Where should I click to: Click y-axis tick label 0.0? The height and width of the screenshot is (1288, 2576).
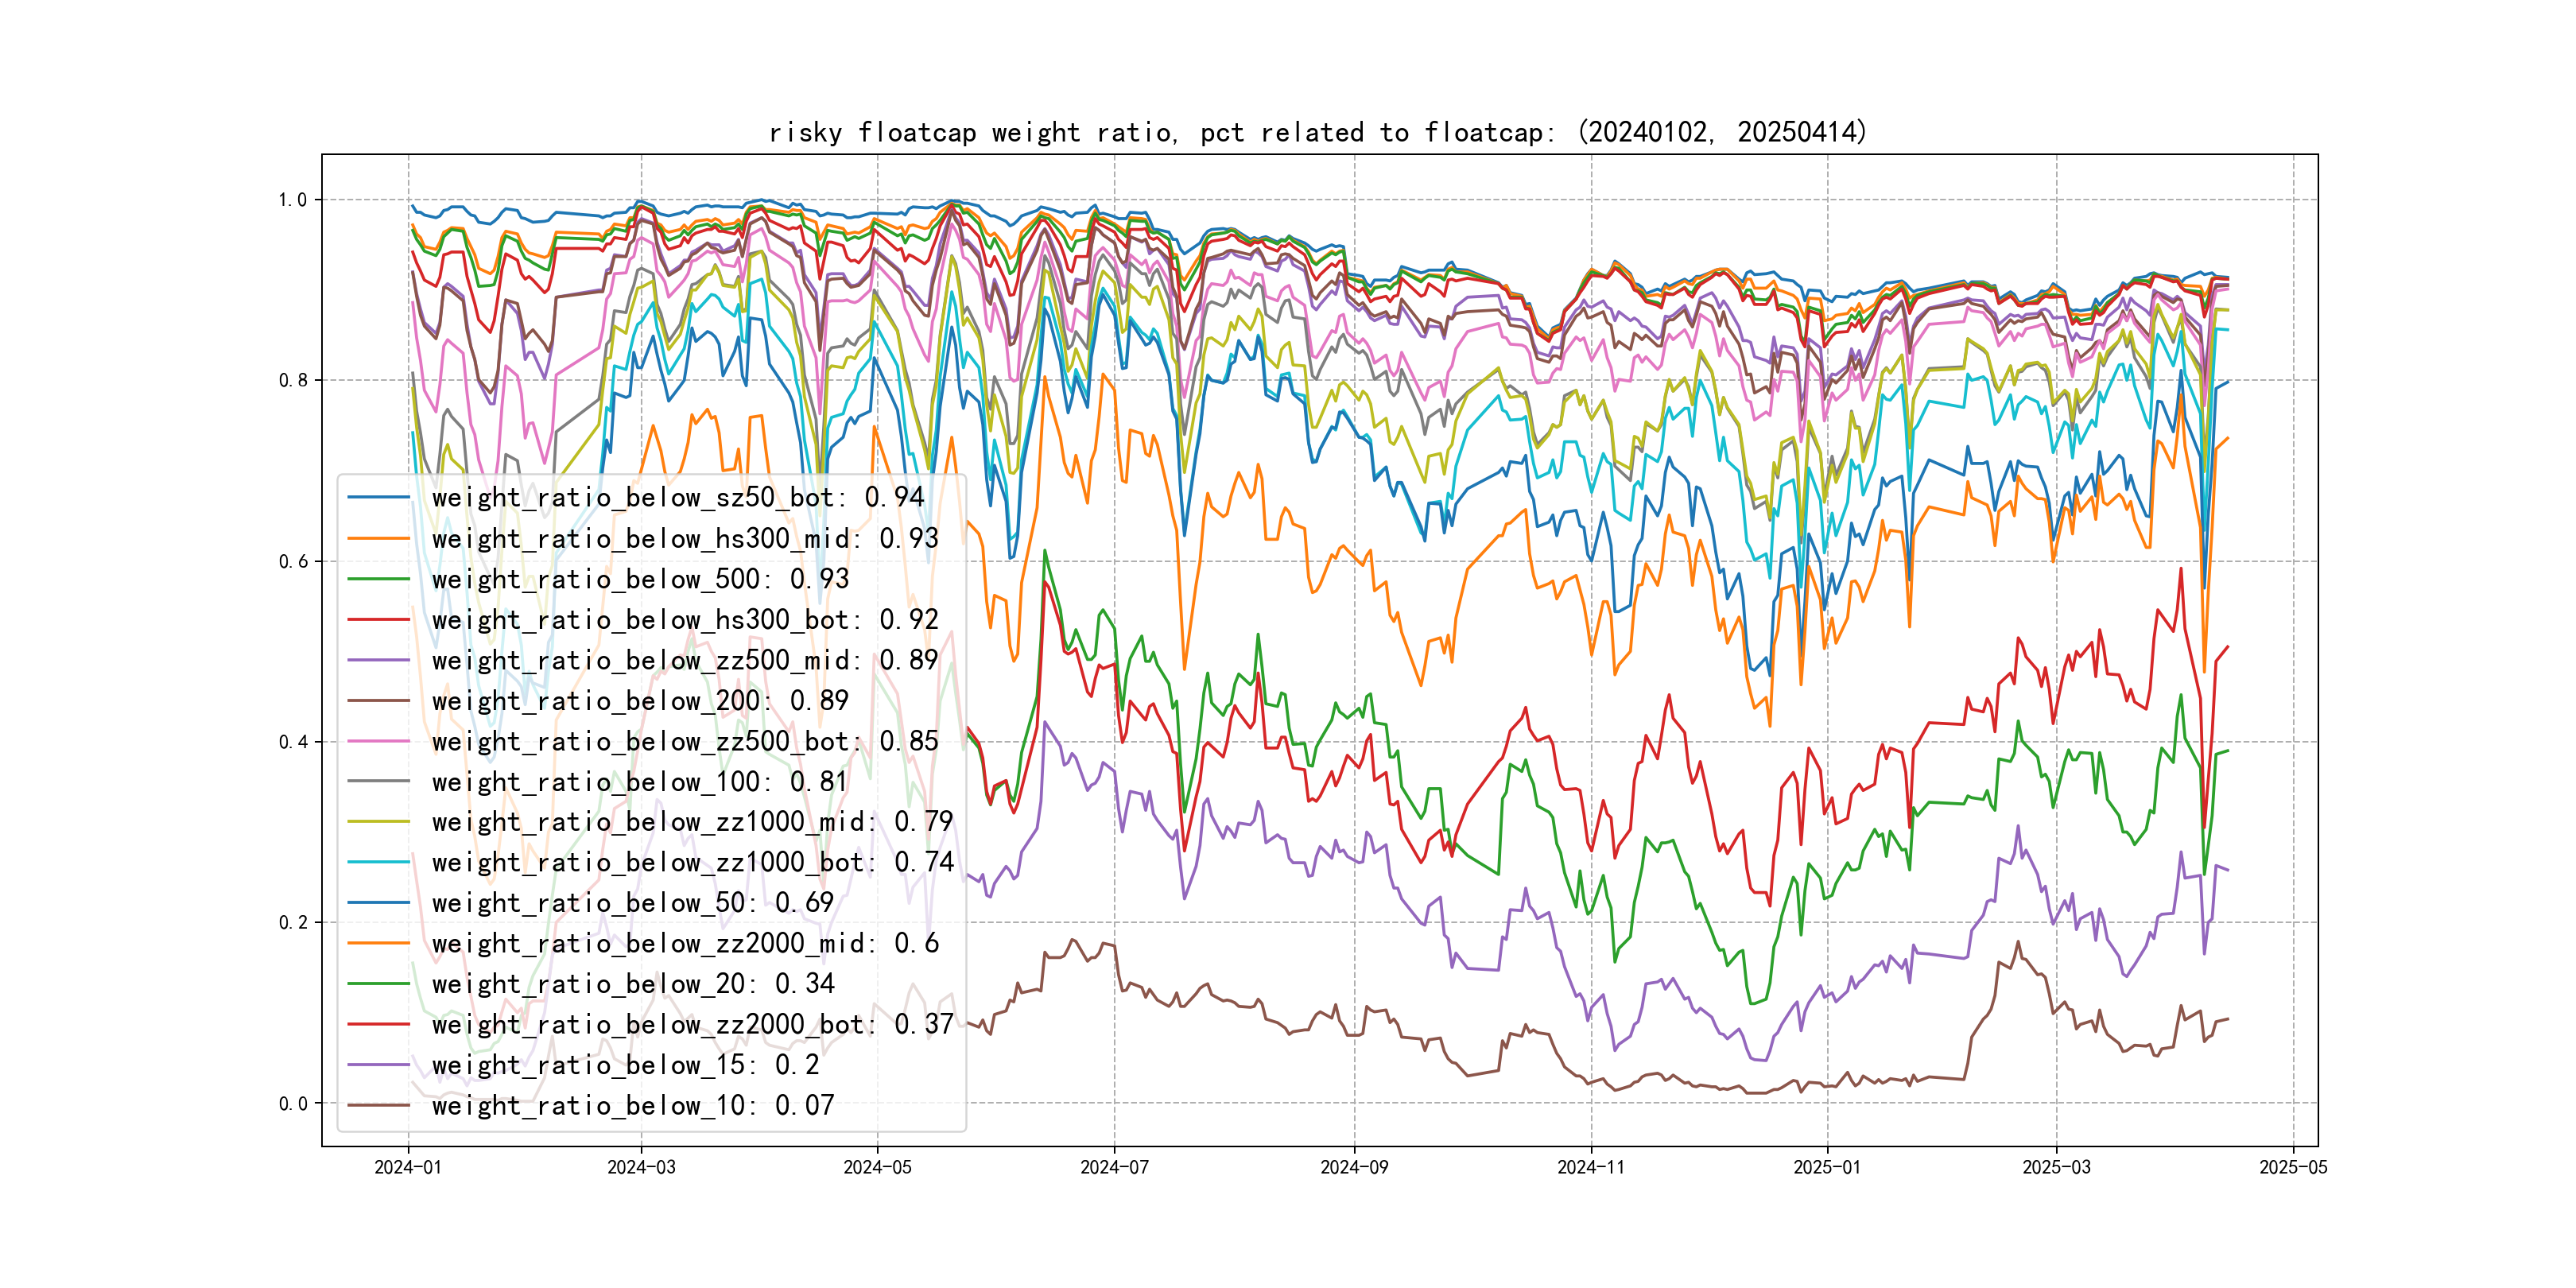pos(293,1104)
